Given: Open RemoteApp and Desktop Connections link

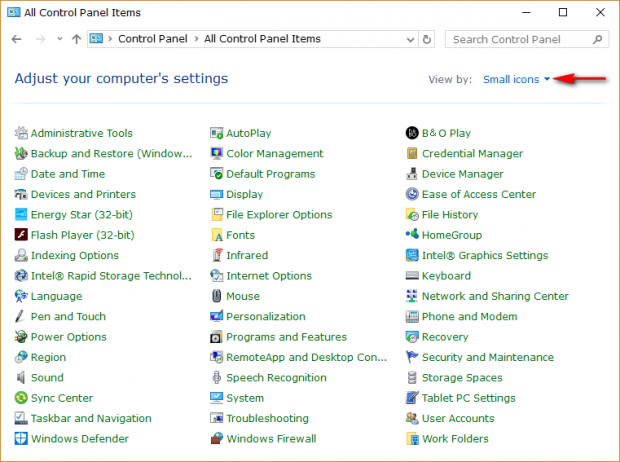Looking at the screenshot, I should click(x=306, y=357).
